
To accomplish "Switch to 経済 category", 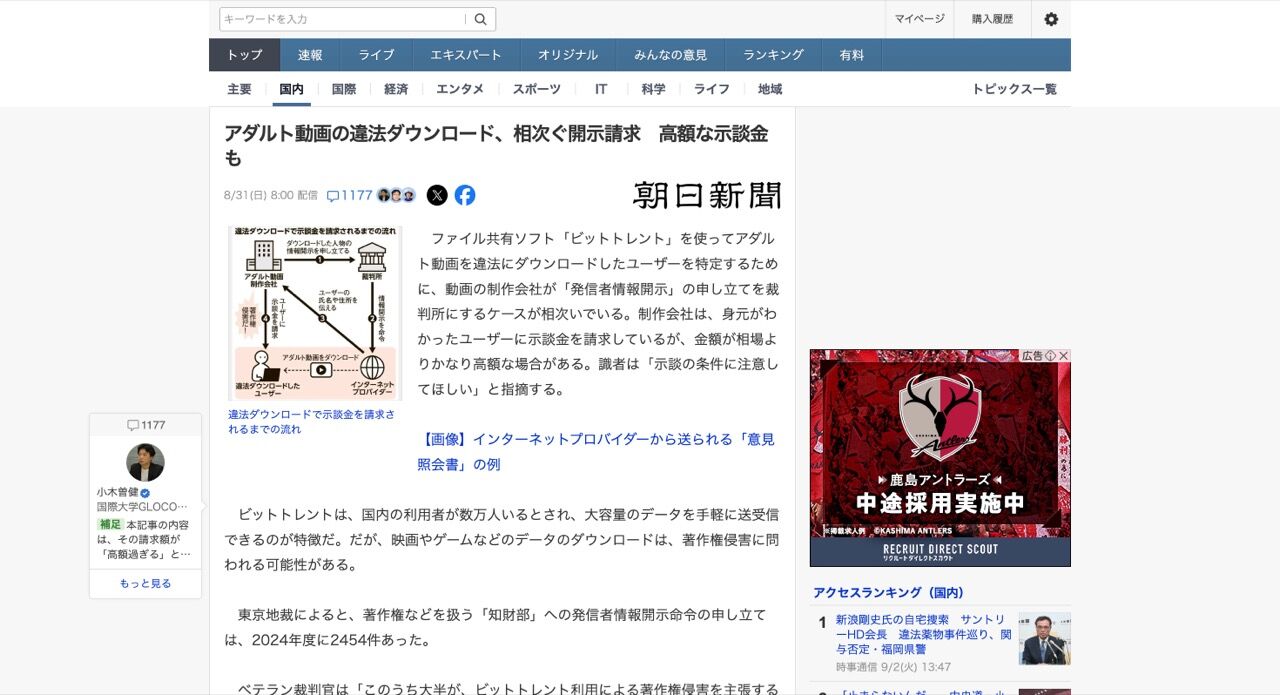I will coord(396,89).
